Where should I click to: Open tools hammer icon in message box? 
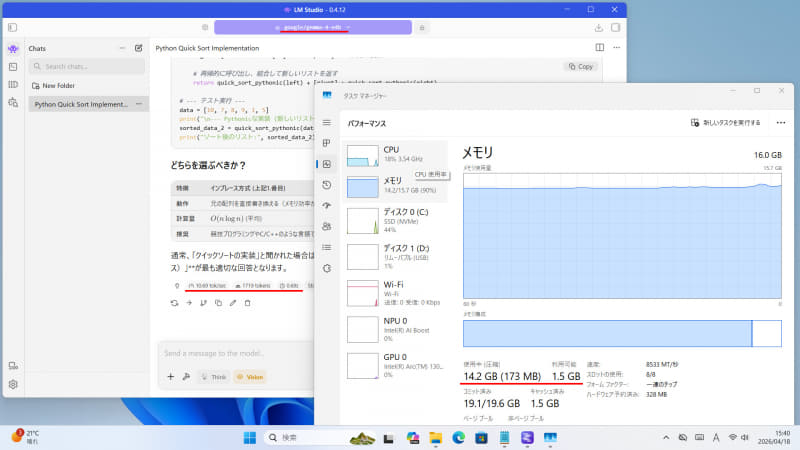[186, 377]
